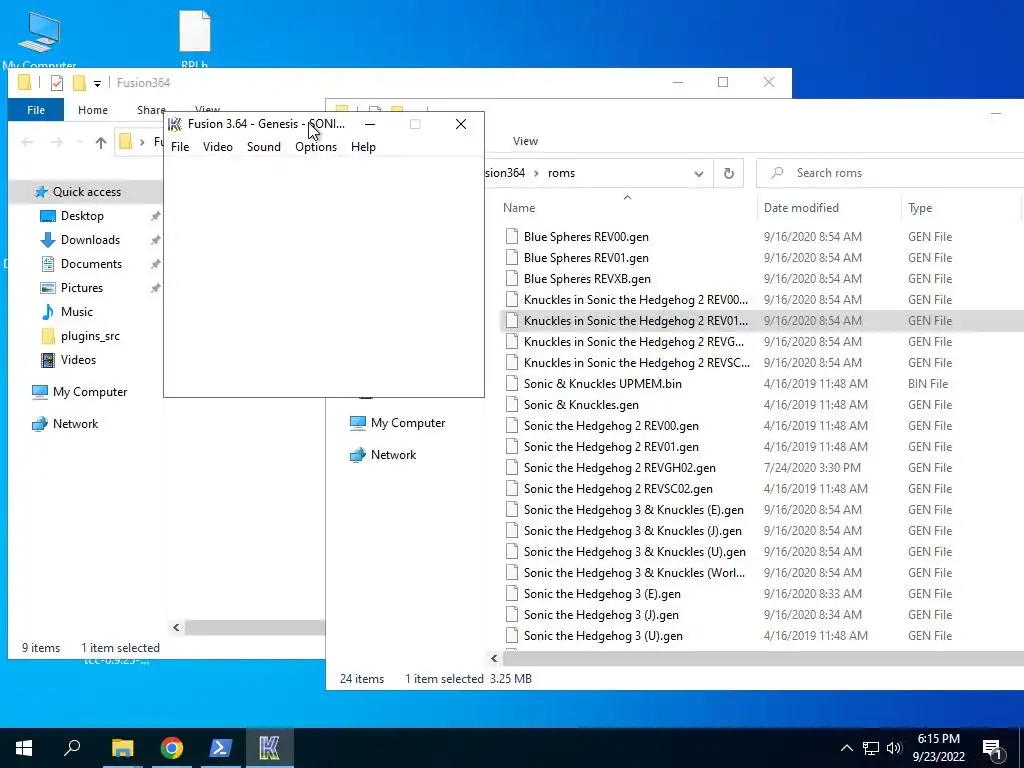Select Documents icon in sidebar
This screenshot has width=1024, height=768.
tap(48, 264)
